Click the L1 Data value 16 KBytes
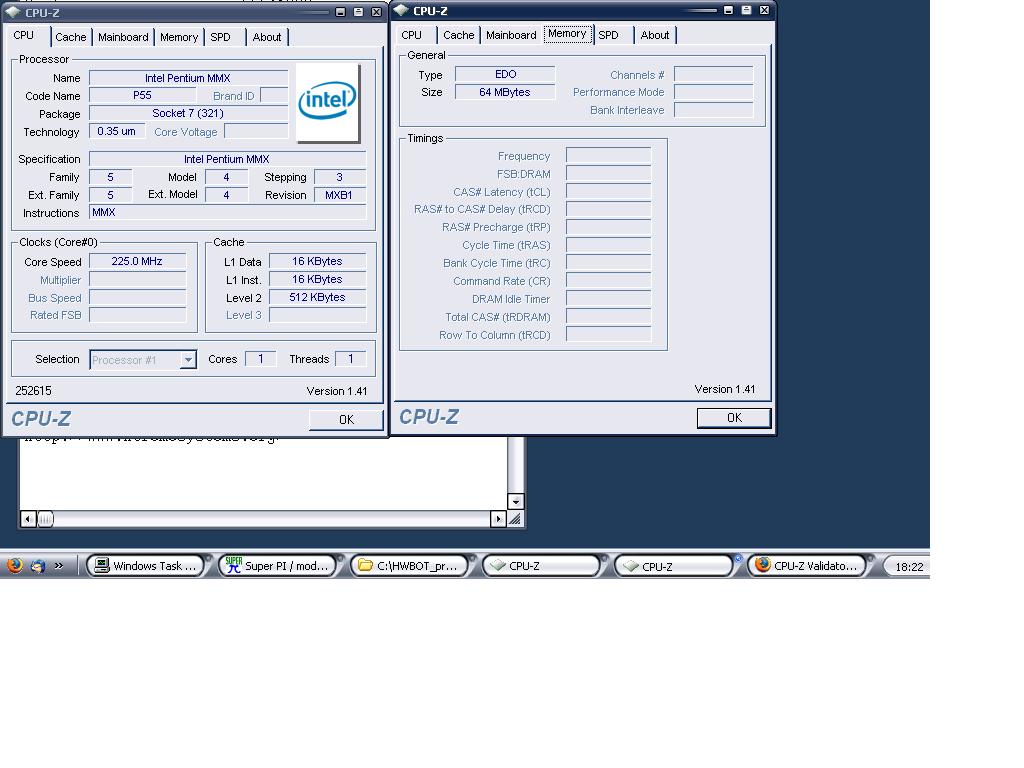Image resolution: width=1024 pixels, height=768 pixels. point(317,261)
